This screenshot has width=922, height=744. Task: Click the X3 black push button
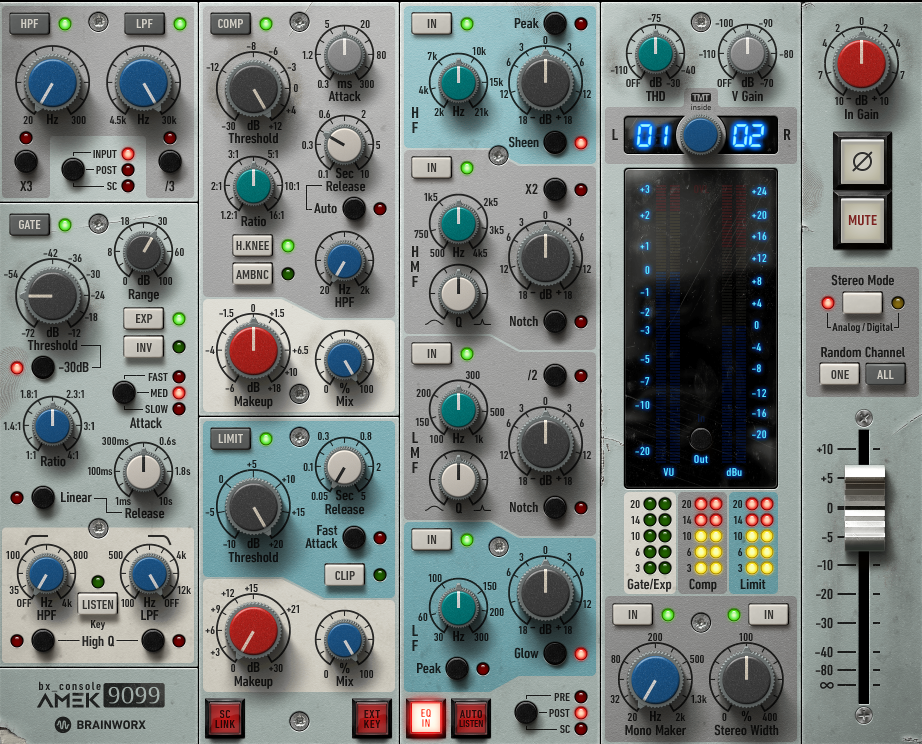pyautogui.click(x=26, y=161)
